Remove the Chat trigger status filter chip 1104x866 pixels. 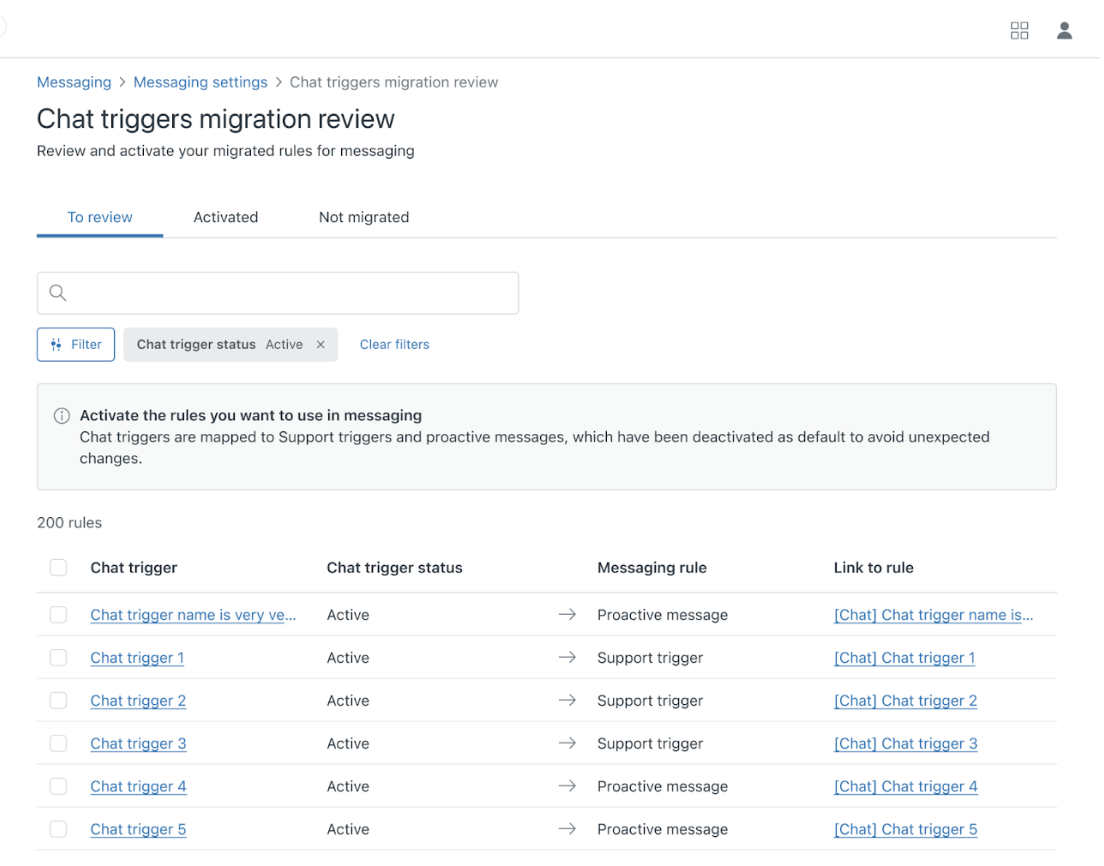[321, 345]
